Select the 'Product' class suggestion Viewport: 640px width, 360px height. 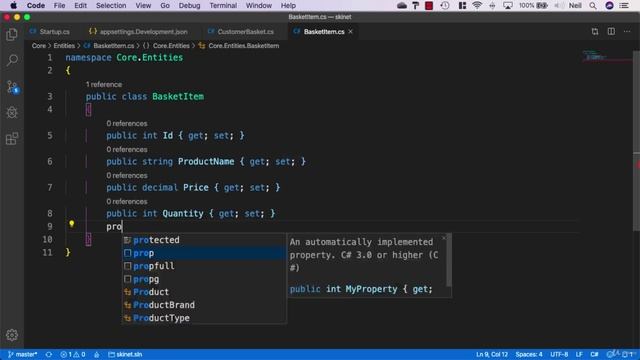click(x=204, y=292)
